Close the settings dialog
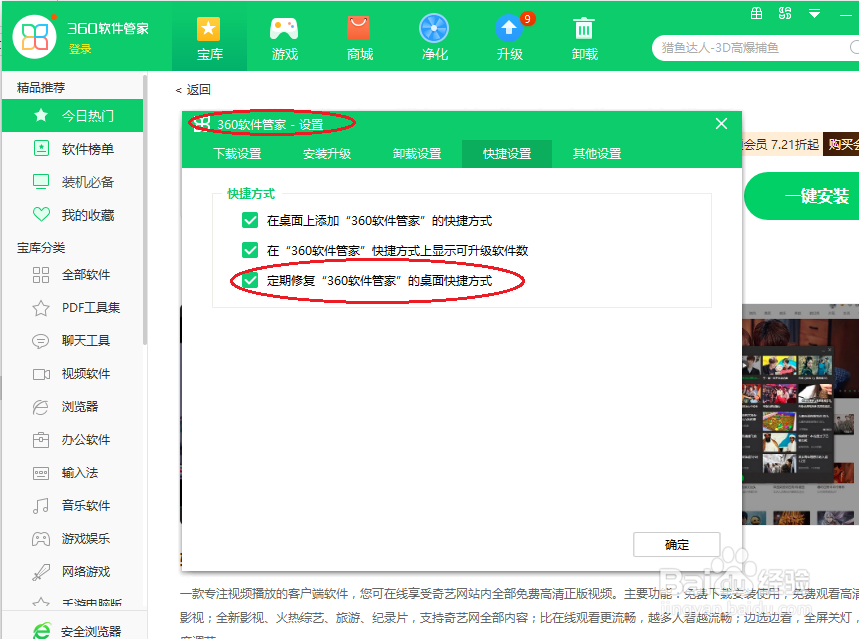This screenshot has height=639, width=859. coord(721,124)
